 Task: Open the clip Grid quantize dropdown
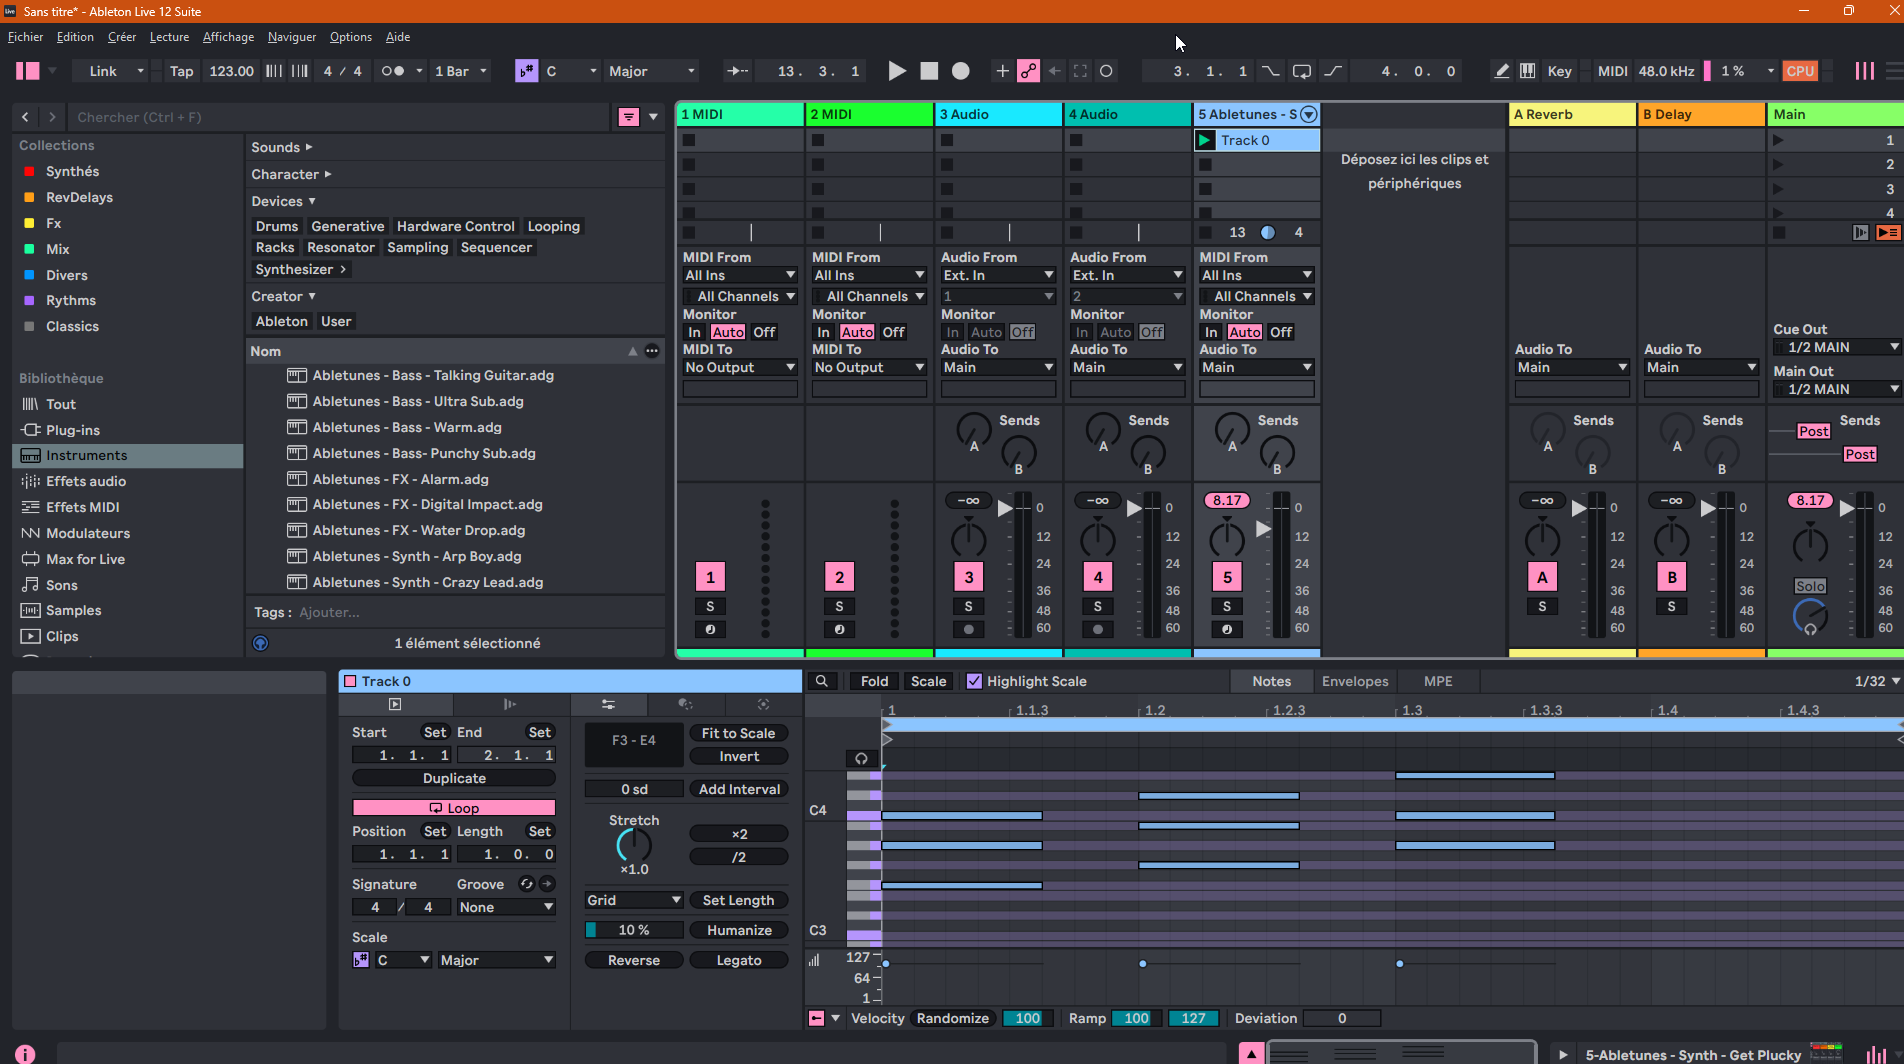634,900
